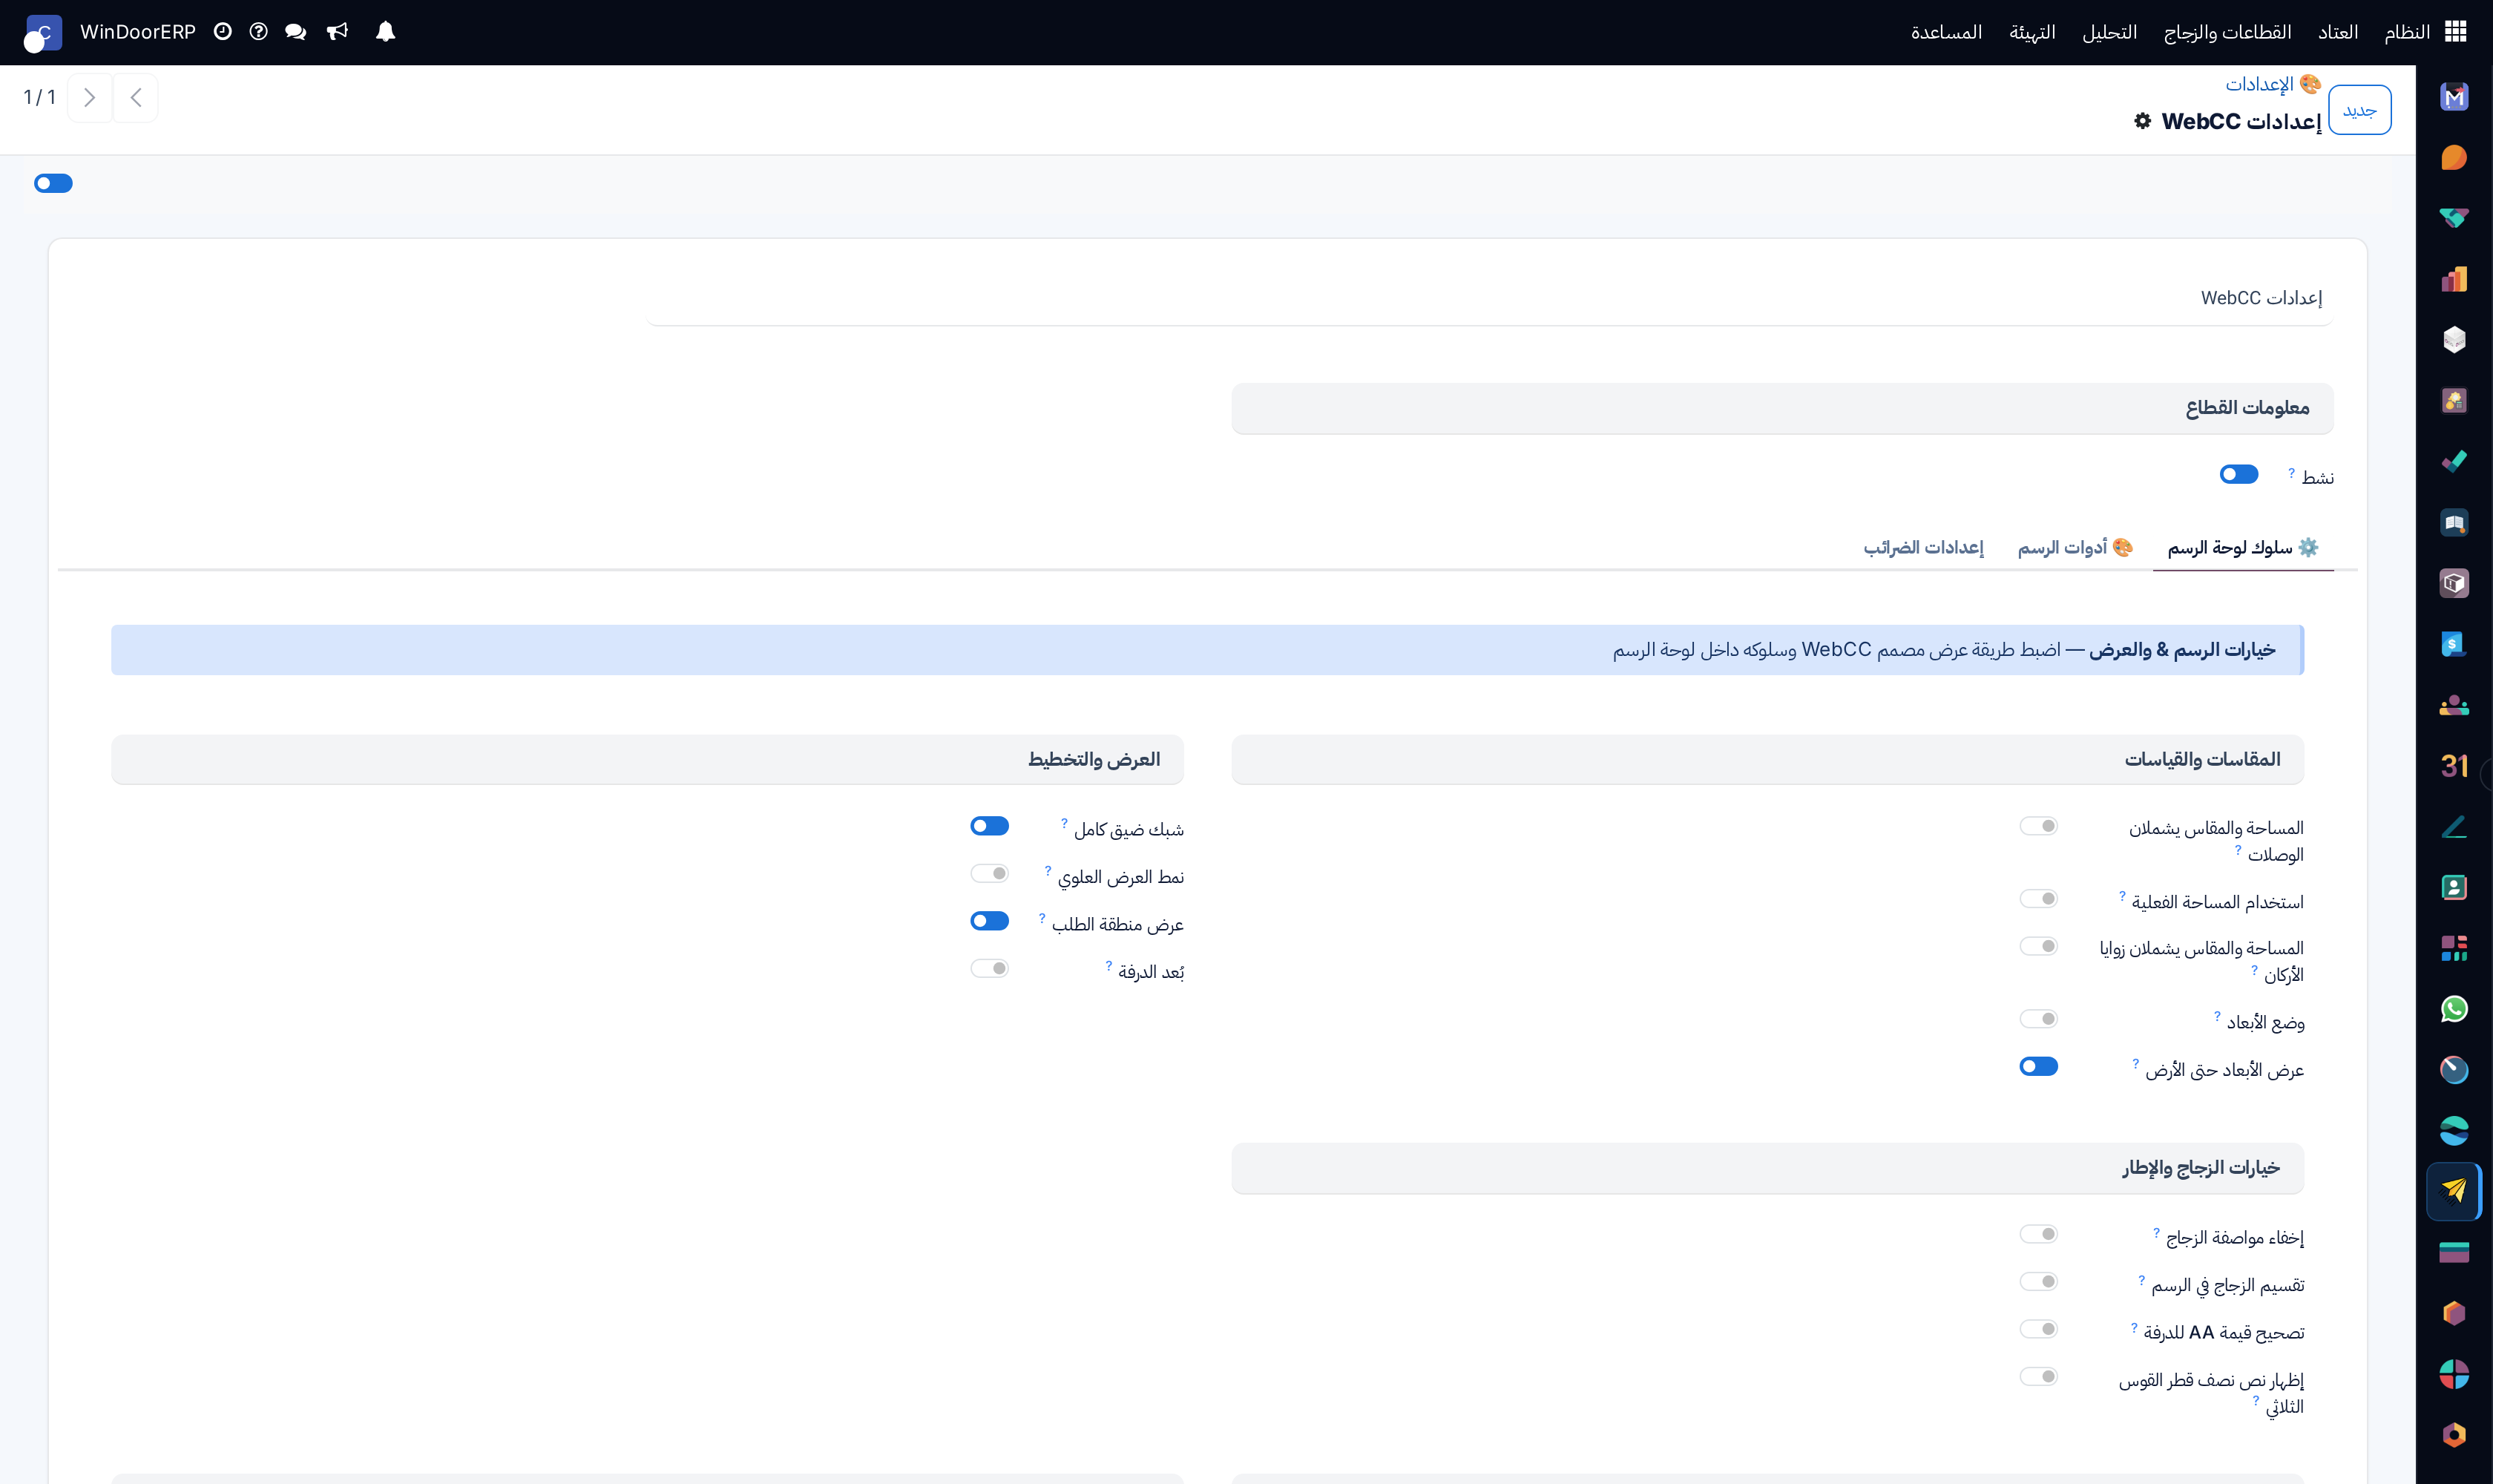Open the colored tiles Dashboards app
The width and height of the screenshot is (2493, 1484).
[x=2454, y=948]
